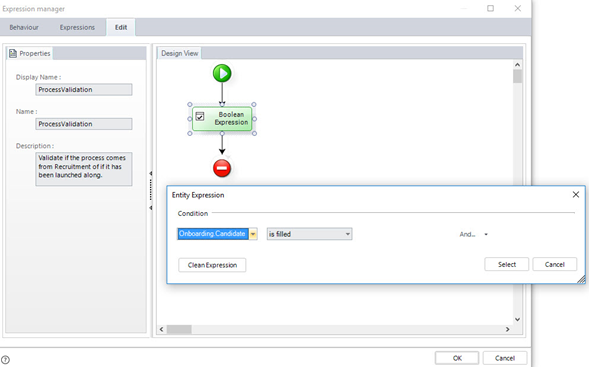
Task: Click the collapse arrow on the panel splitter
Action: point(151,174)
